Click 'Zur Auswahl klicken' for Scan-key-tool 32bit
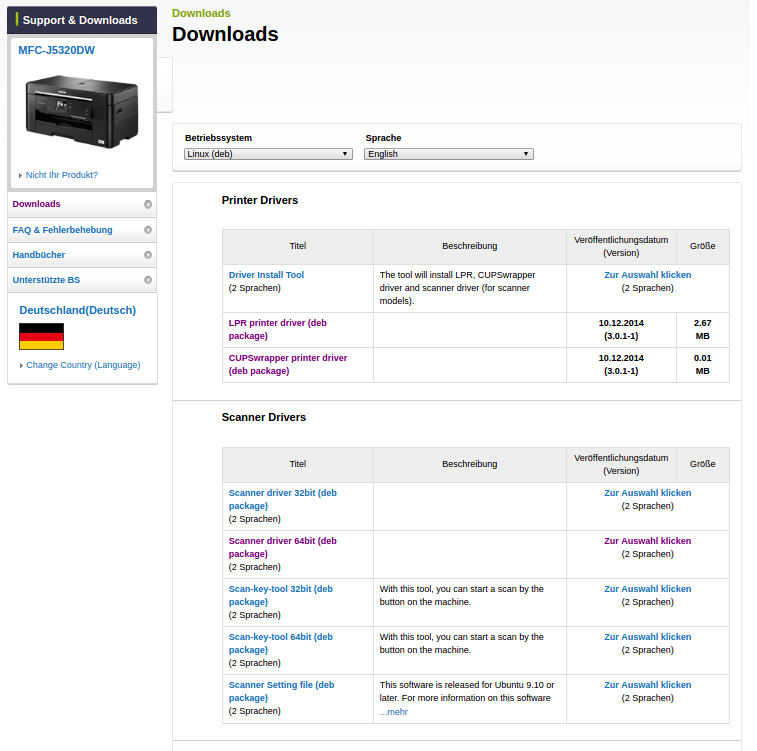 648,589
